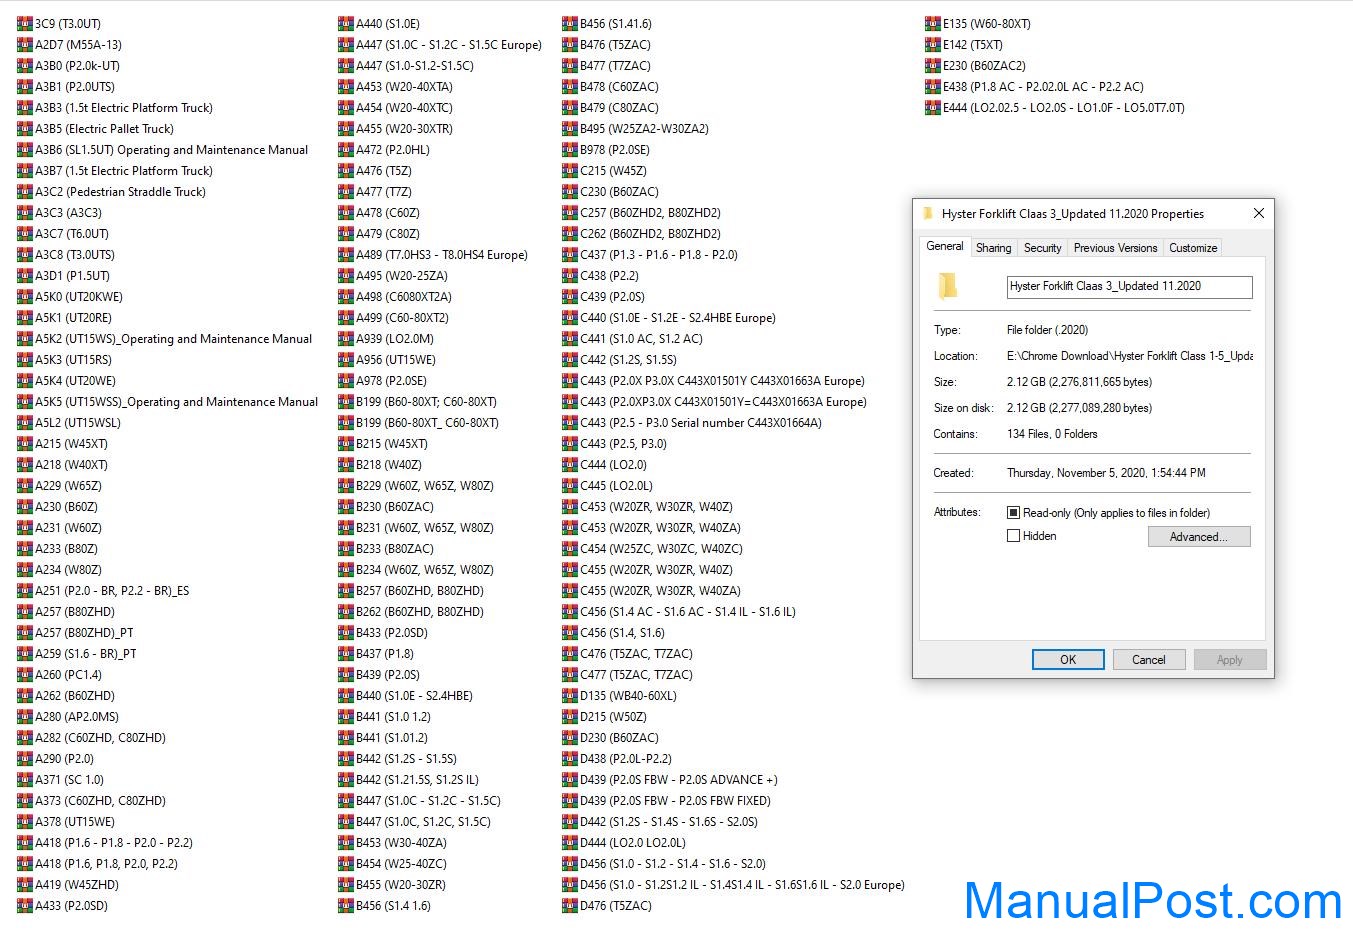Click the archive icon for 3C9 (T3.0UT)
The width and height of the screenshot is (1353, 935).
25,23
